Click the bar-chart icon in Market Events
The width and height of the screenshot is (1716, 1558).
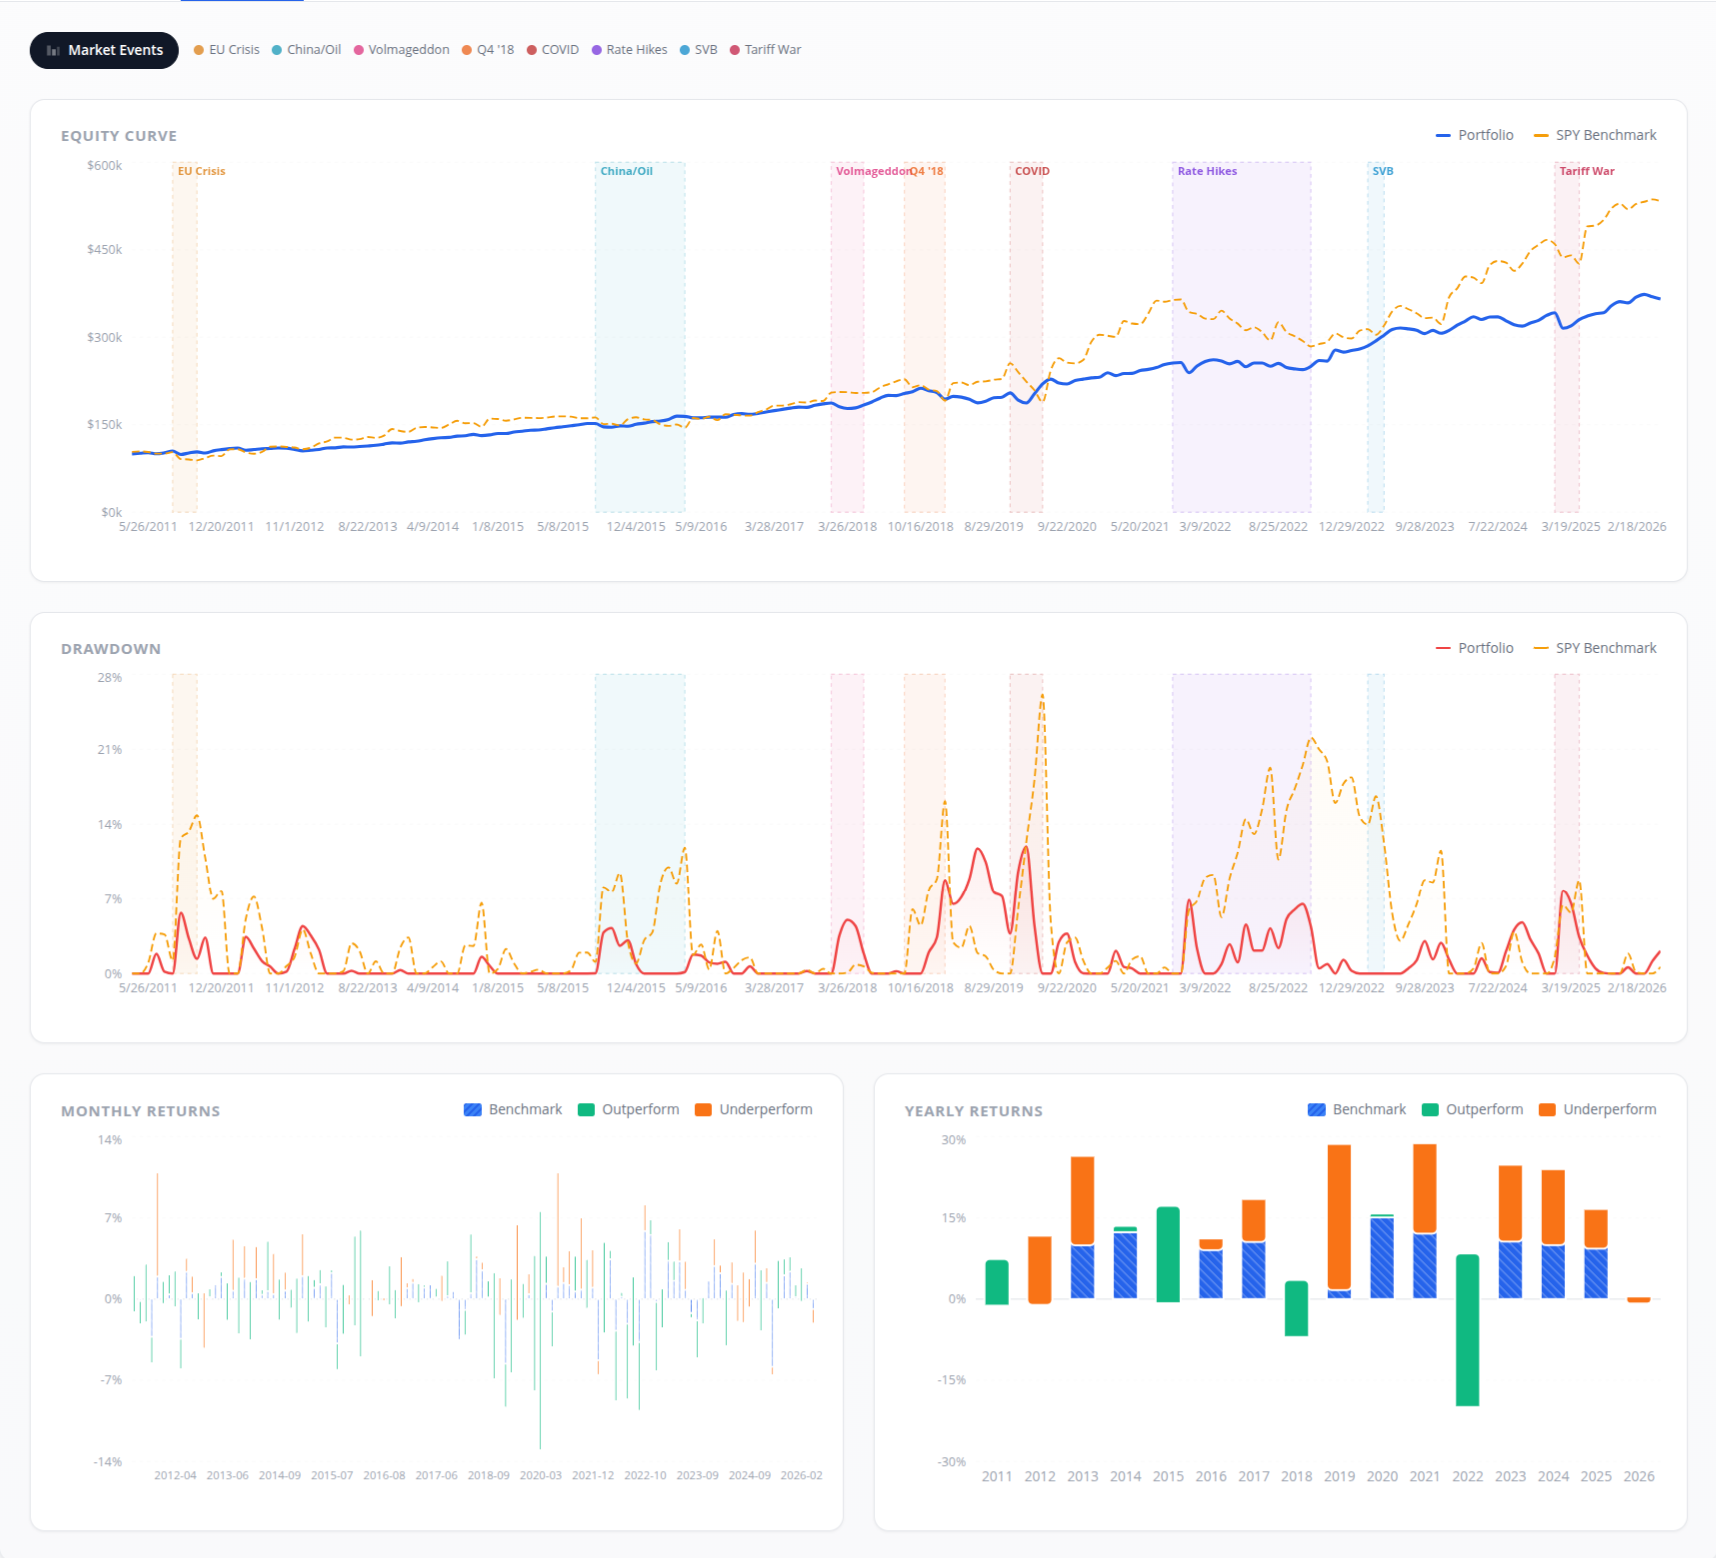pyautogui.click(x=53, y=50)
